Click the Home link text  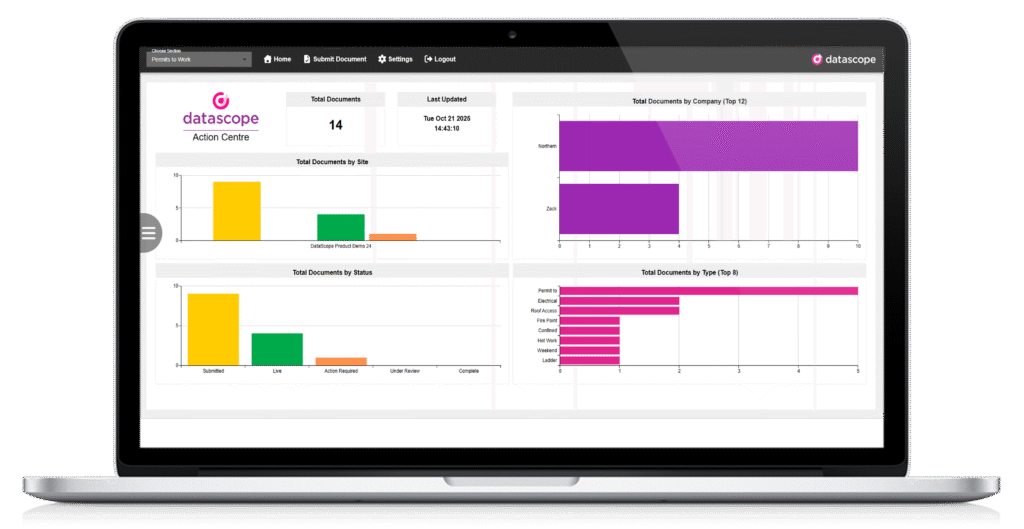[283, 59]
